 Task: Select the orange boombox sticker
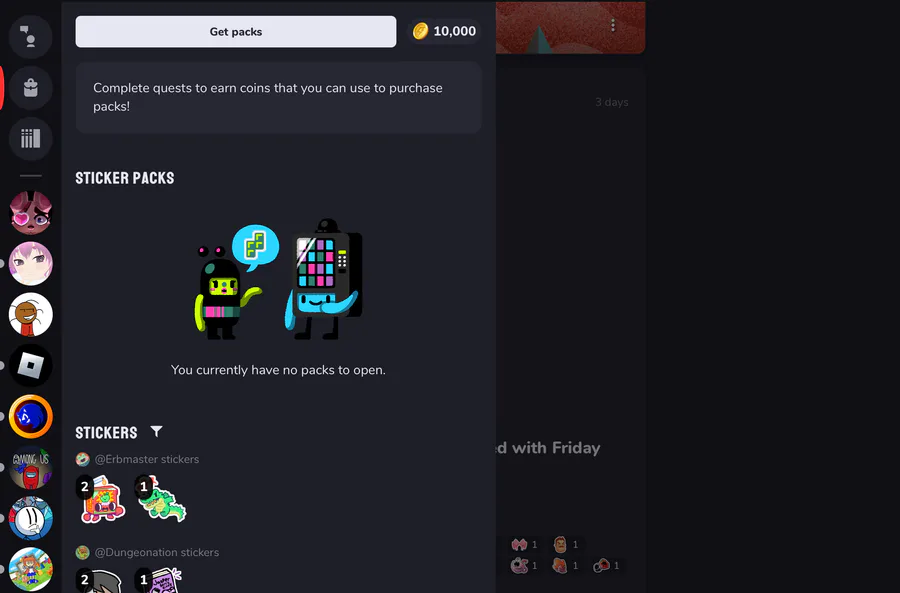pos(102,499)
